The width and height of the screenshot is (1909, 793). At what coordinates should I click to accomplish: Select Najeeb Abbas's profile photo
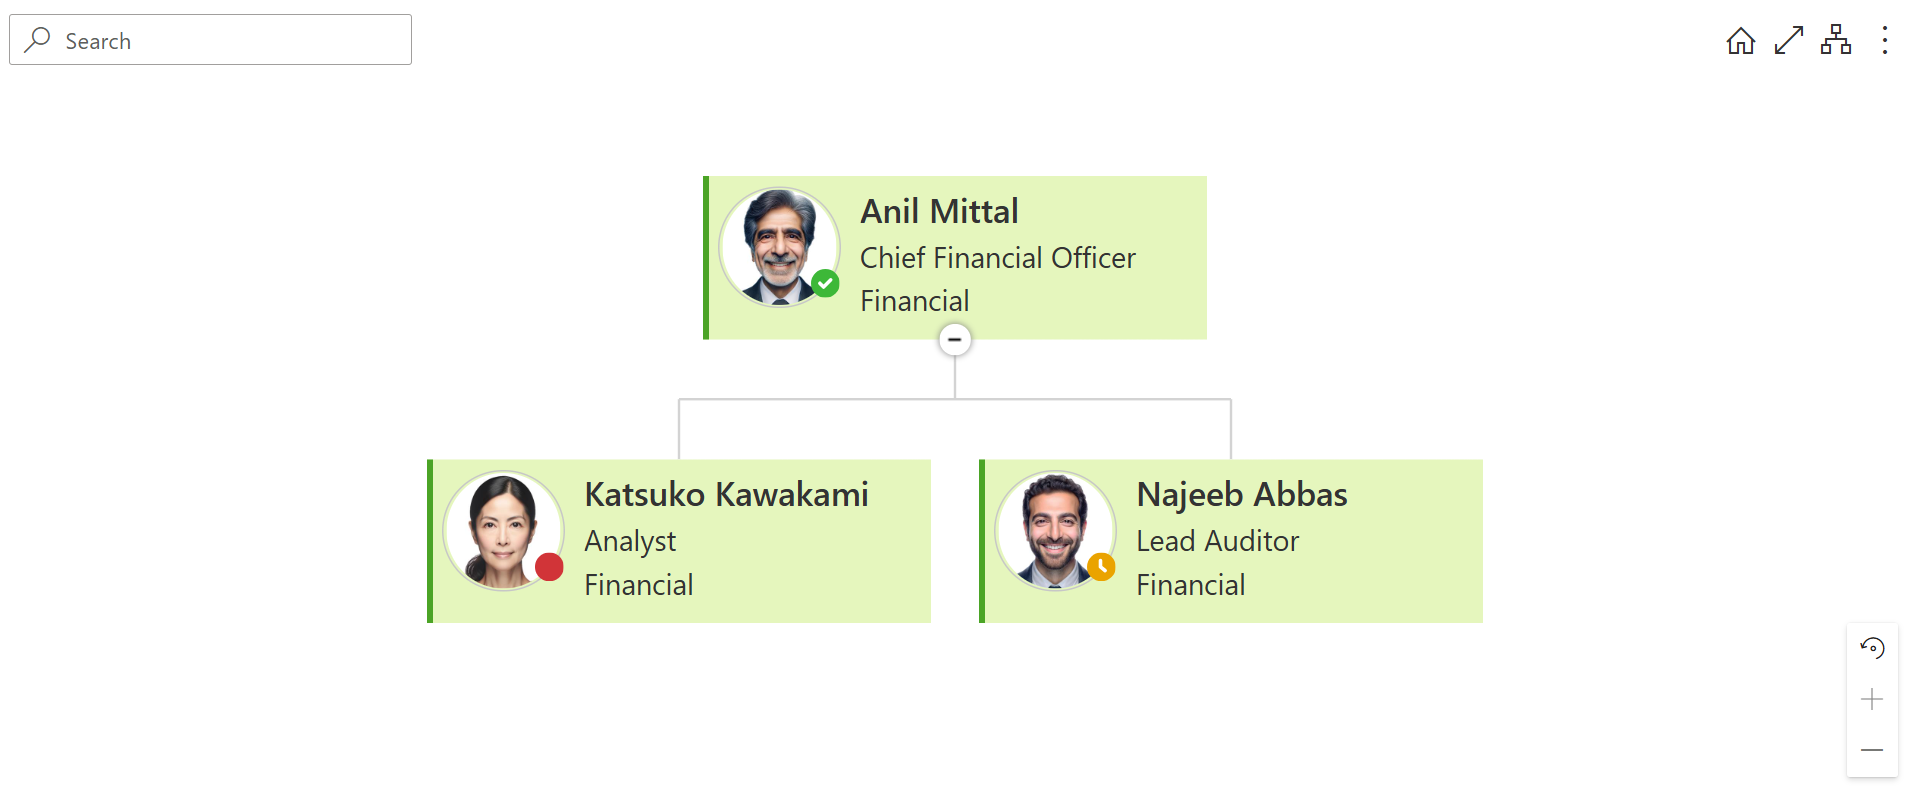click(1056, 531)
